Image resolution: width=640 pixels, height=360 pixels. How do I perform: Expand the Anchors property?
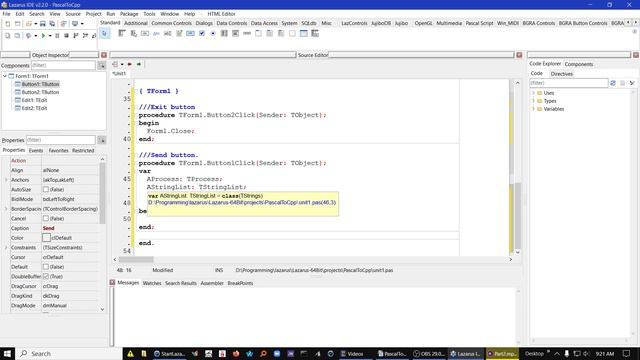click(6, 180)
